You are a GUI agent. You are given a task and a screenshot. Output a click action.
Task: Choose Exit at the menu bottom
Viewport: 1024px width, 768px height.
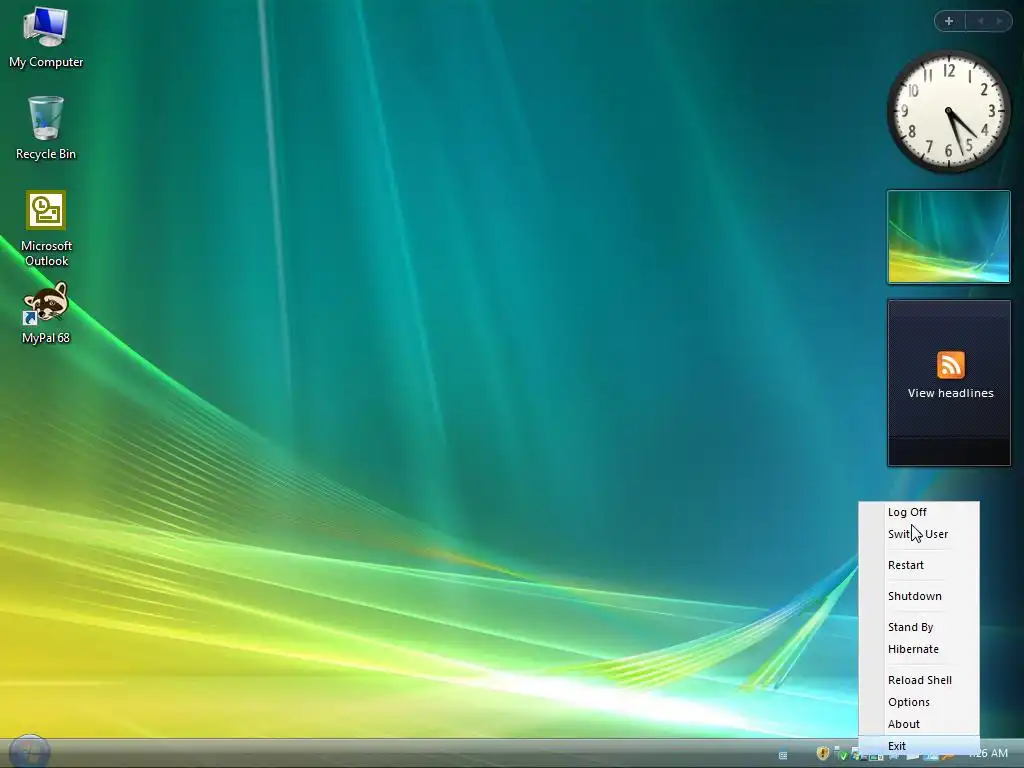coord(919,746)
